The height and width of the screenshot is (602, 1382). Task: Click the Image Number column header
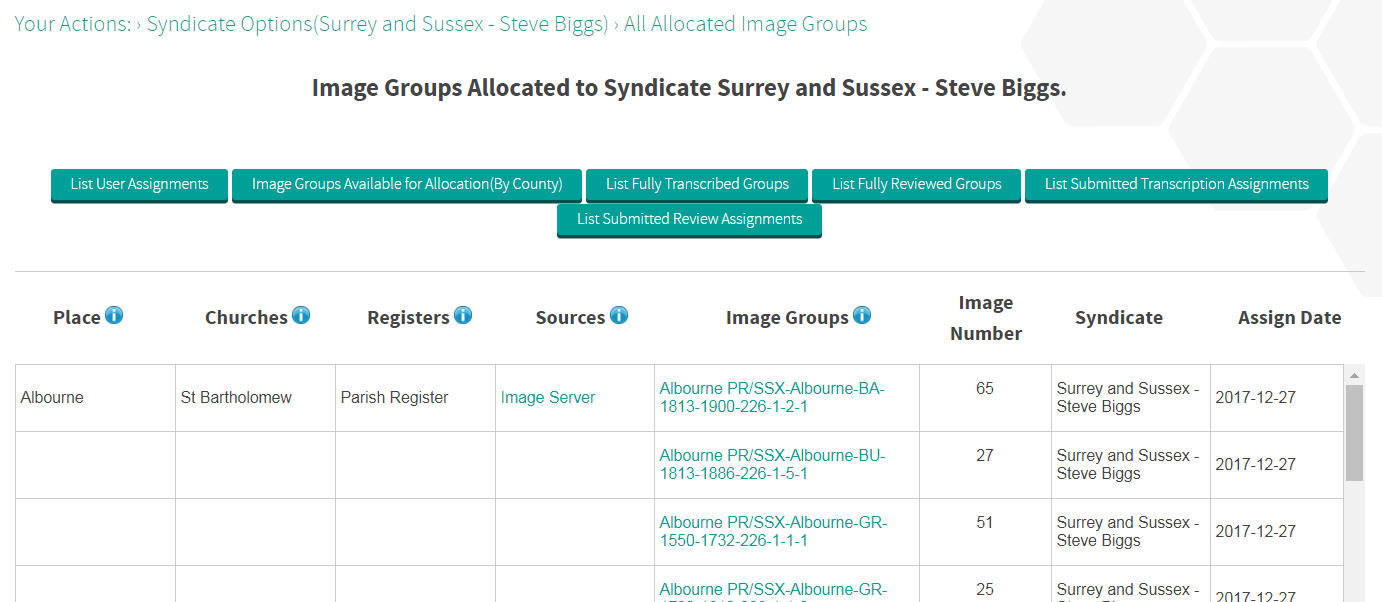click(986, 318)
